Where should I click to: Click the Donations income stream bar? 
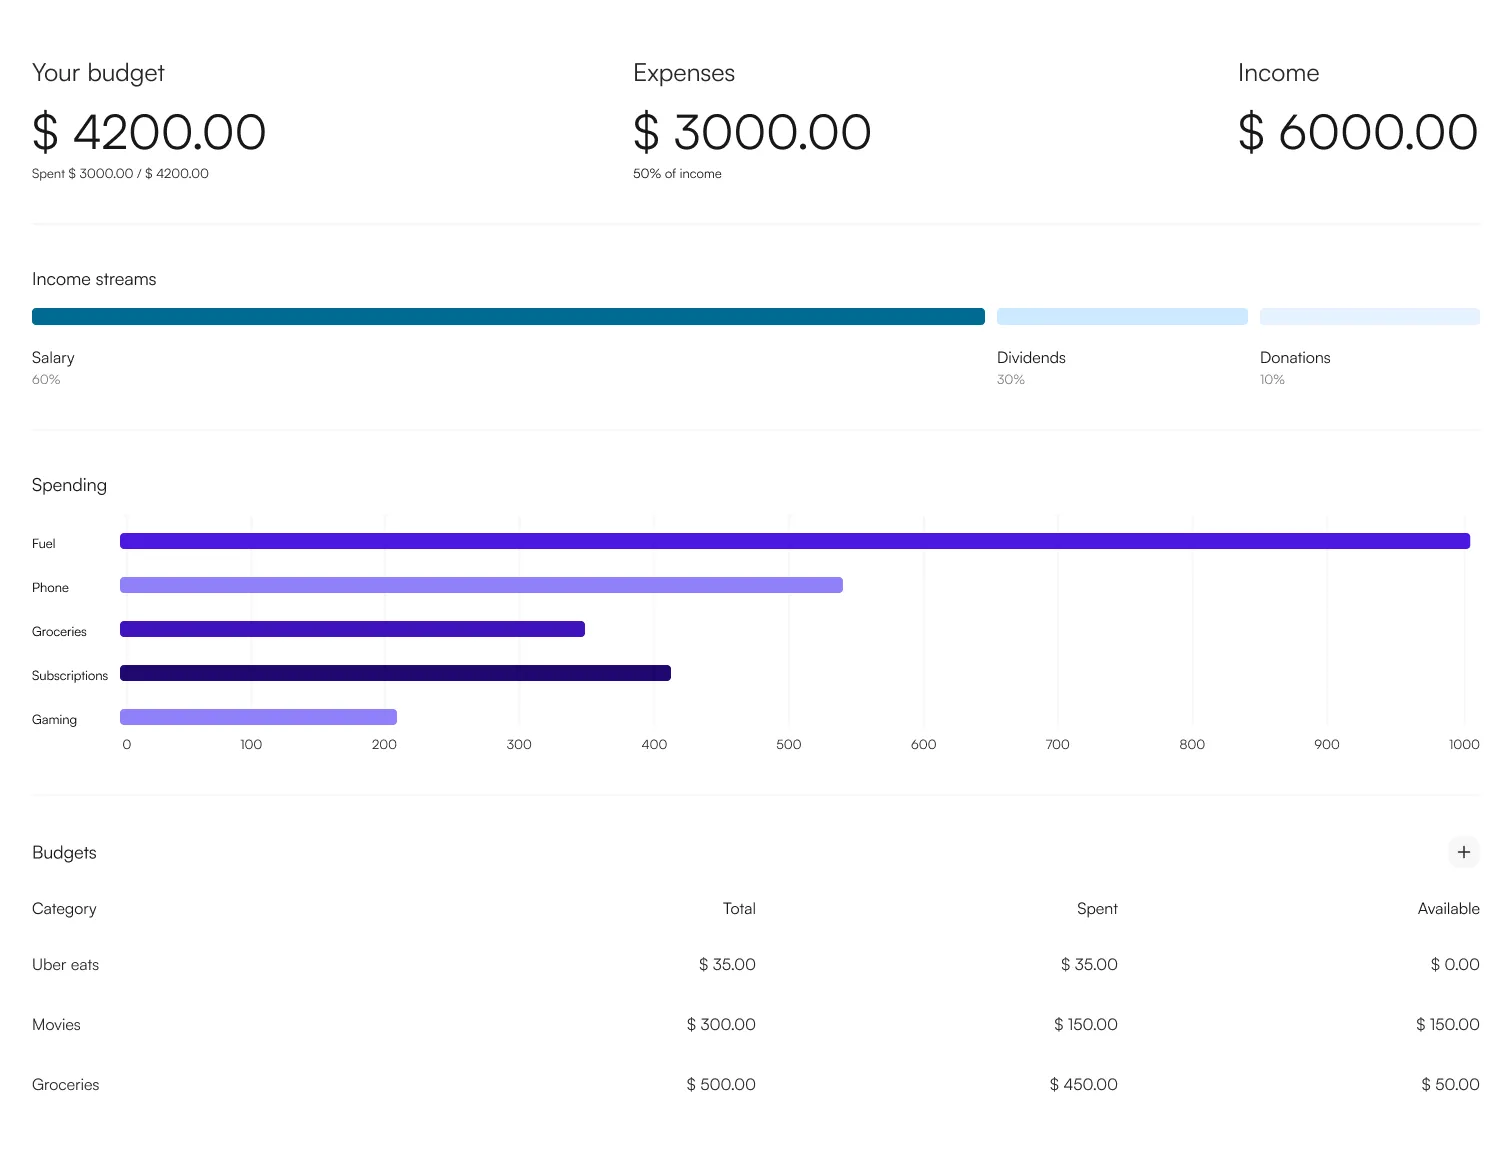click(x=1369, y=316)
